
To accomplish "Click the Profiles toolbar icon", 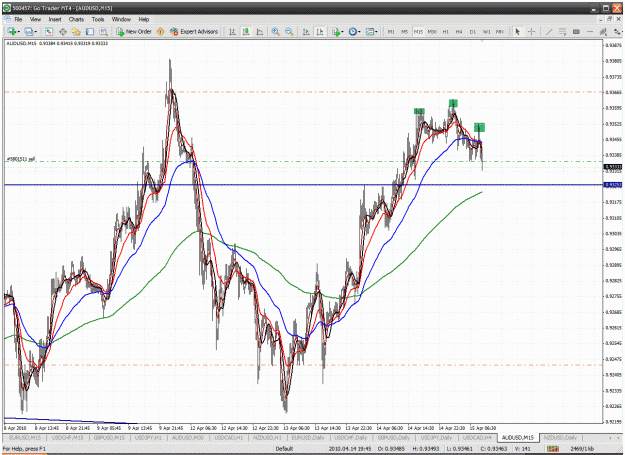I will tap(28, 31).
